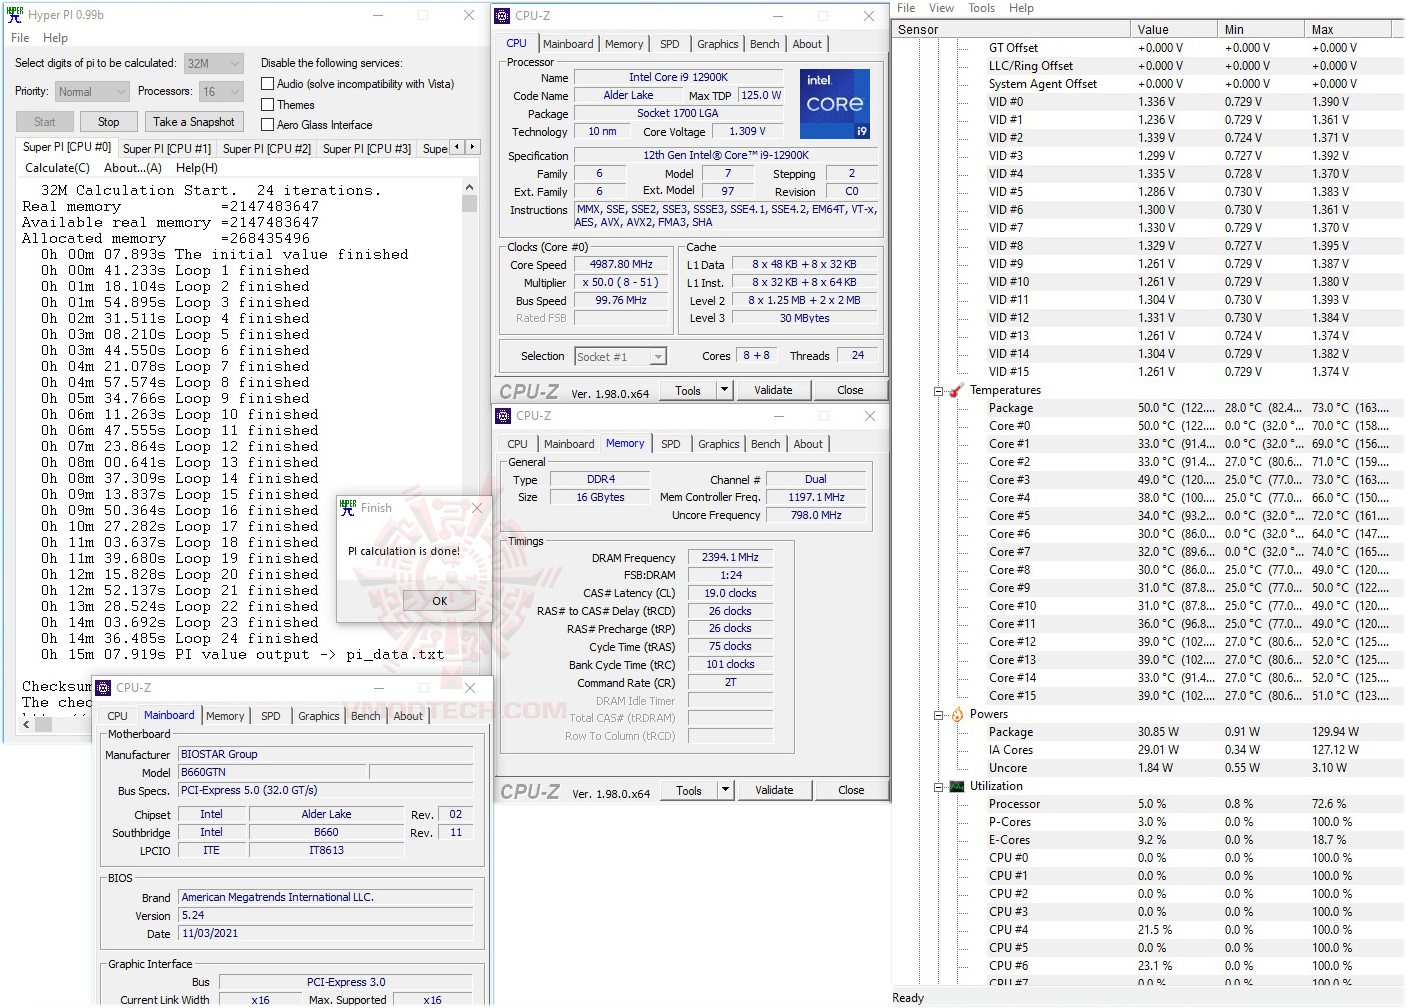This screenshot has height=1008, width=1407.
Task: Click the Hyper PI title bar icon
Action: [15, 15]
